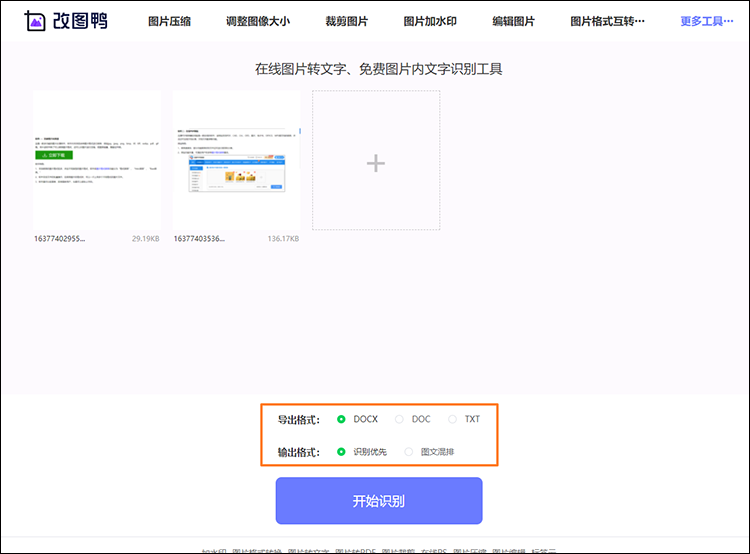The width and height of the screenshot is (750, 554).
Task: Click the 改图鸭 duck logo icon
Action: 35,21
